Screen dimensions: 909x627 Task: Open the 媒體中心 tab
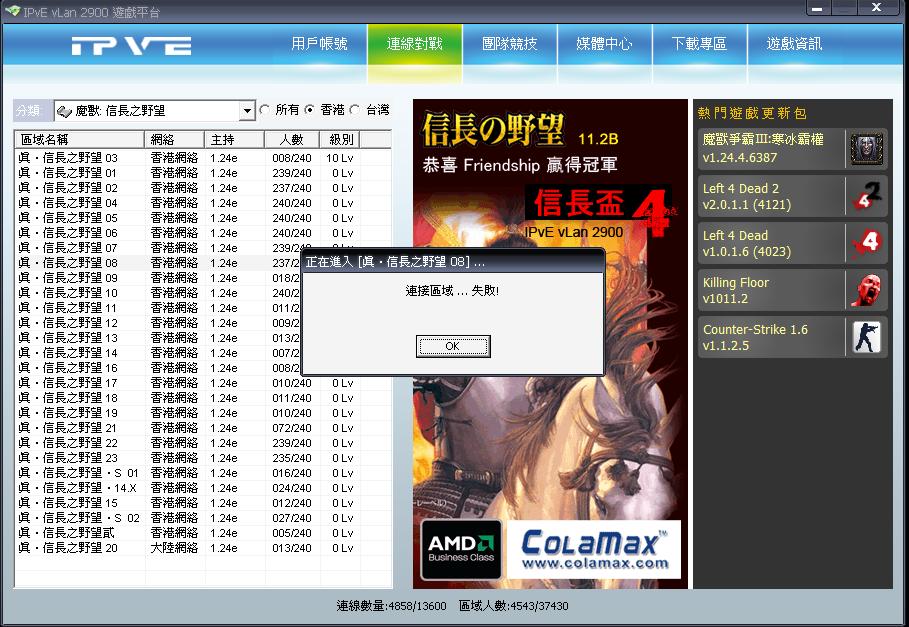point(604,43)
